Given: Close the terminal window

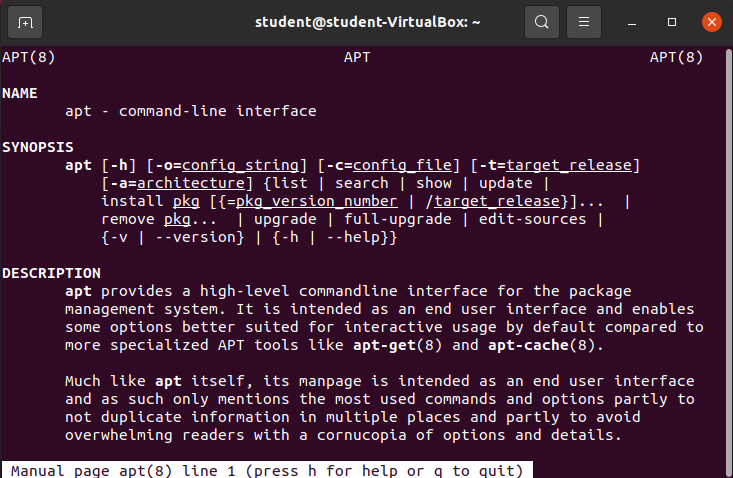Looking at the screenshot, I should [711, 21].
